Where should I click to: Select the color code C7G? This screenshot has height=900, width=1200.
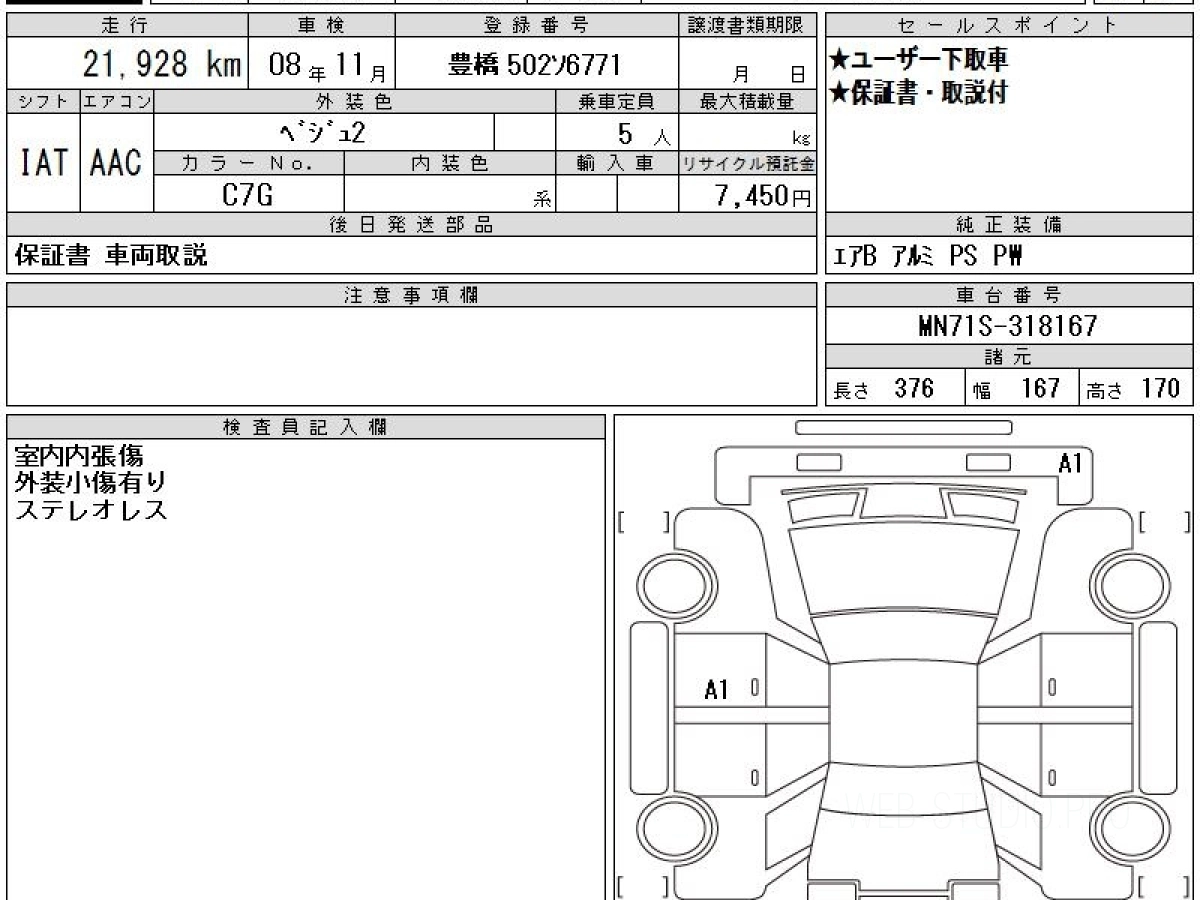pos(248,195)
